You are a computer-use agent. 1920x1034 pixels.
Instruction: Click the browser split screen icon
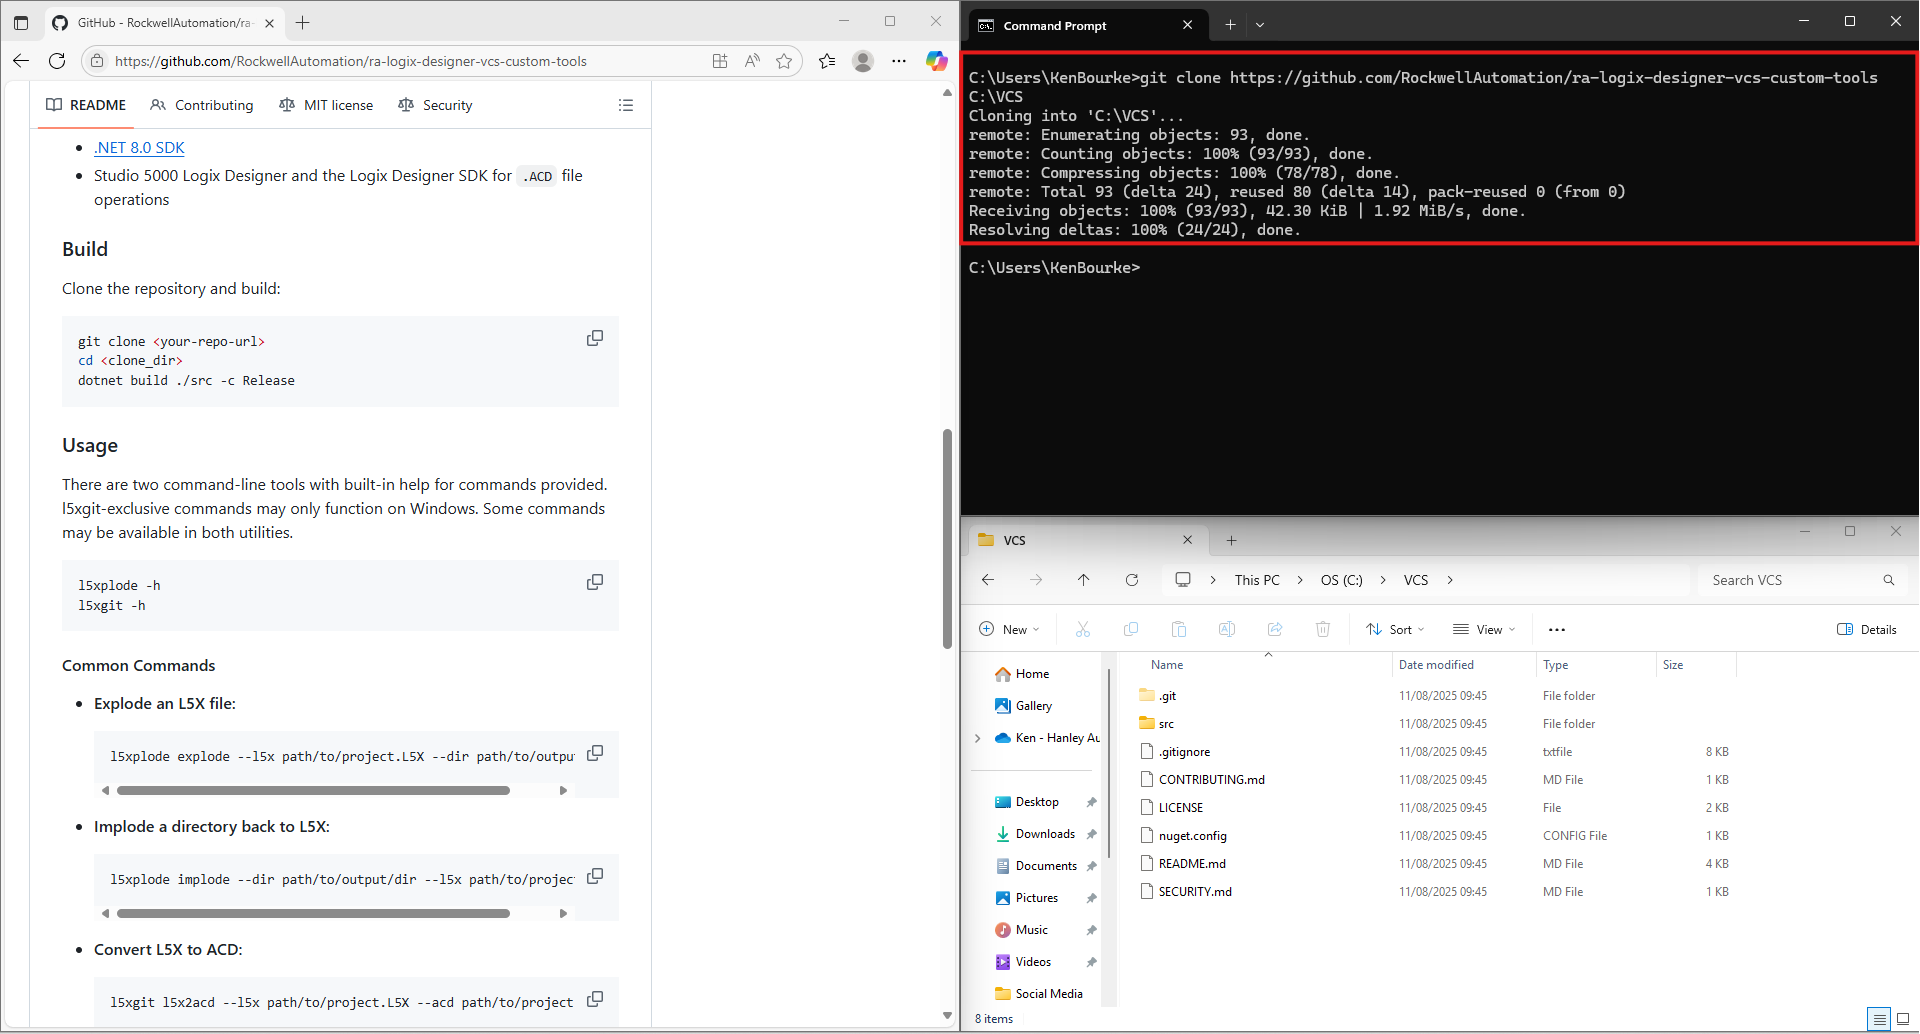click(x=720, y=61)
